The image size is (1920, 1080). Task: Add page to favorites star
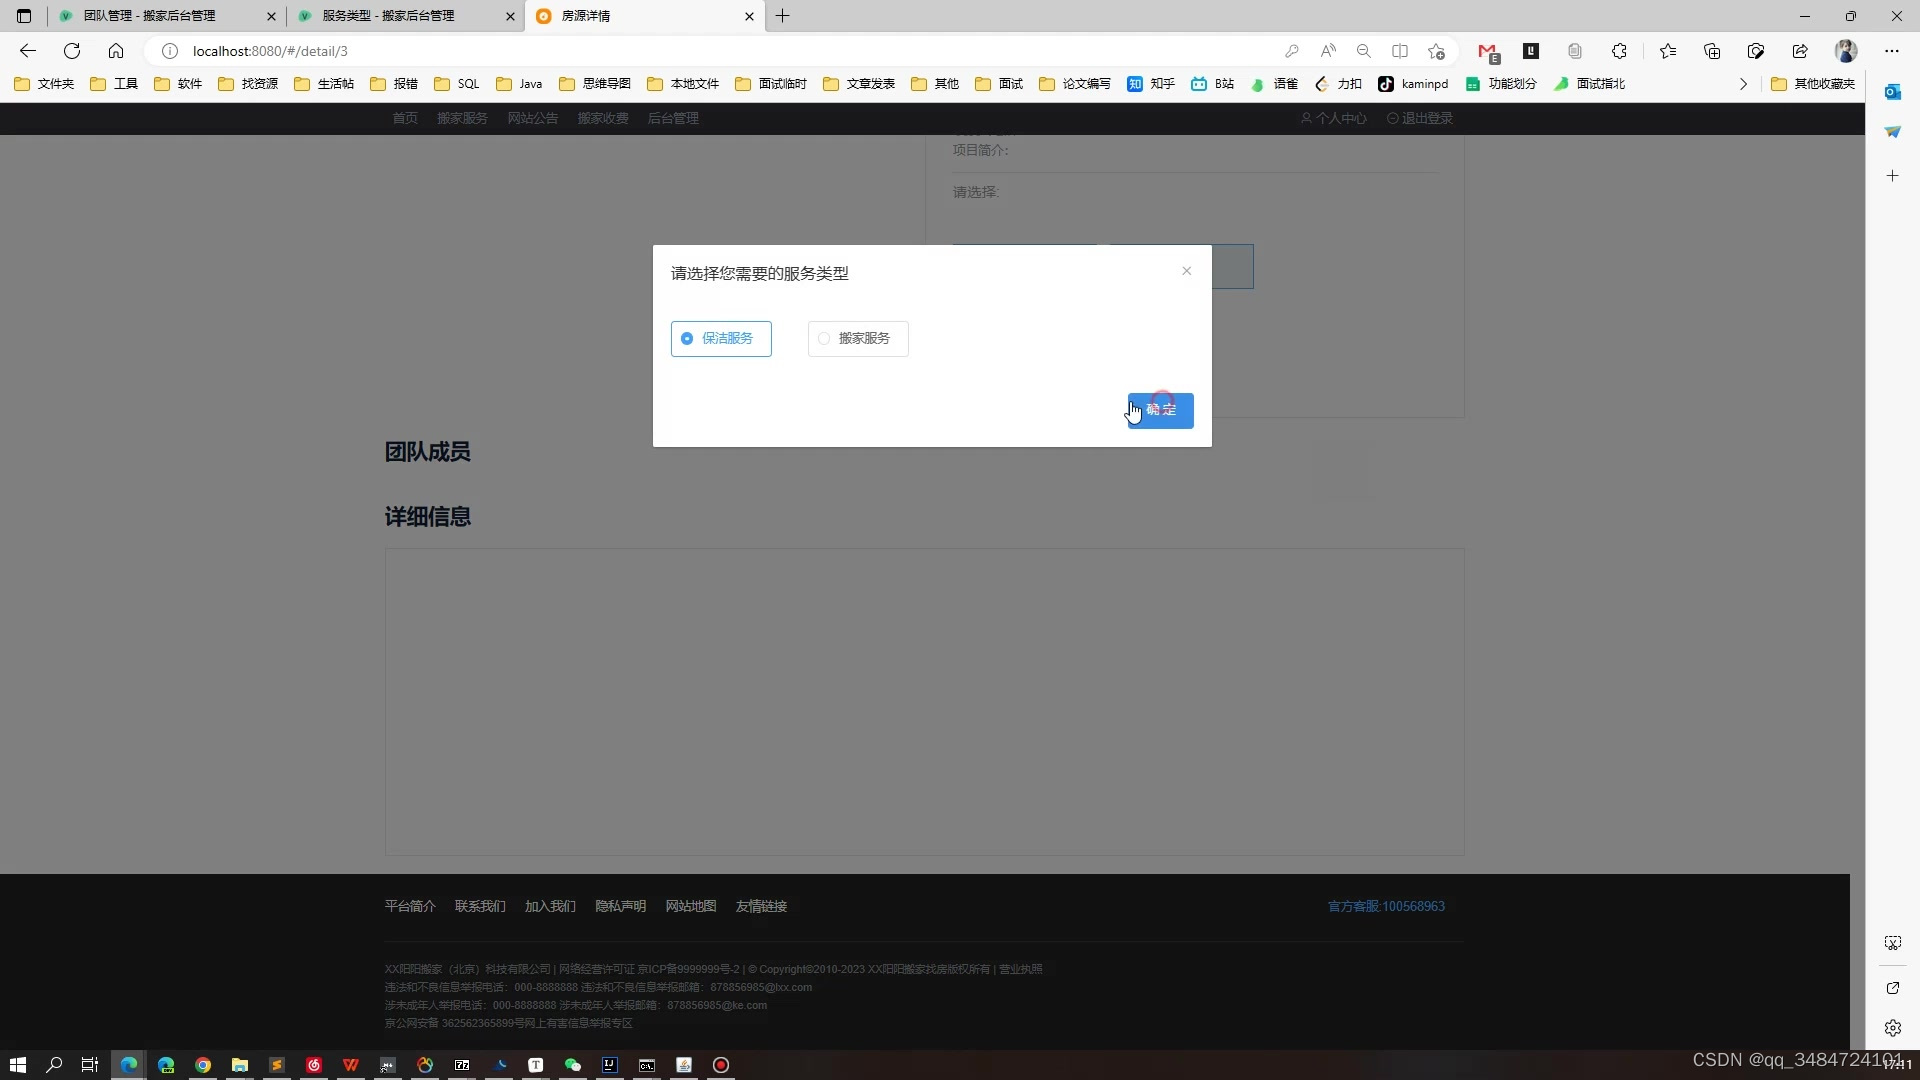click(x=1437, y=51)
